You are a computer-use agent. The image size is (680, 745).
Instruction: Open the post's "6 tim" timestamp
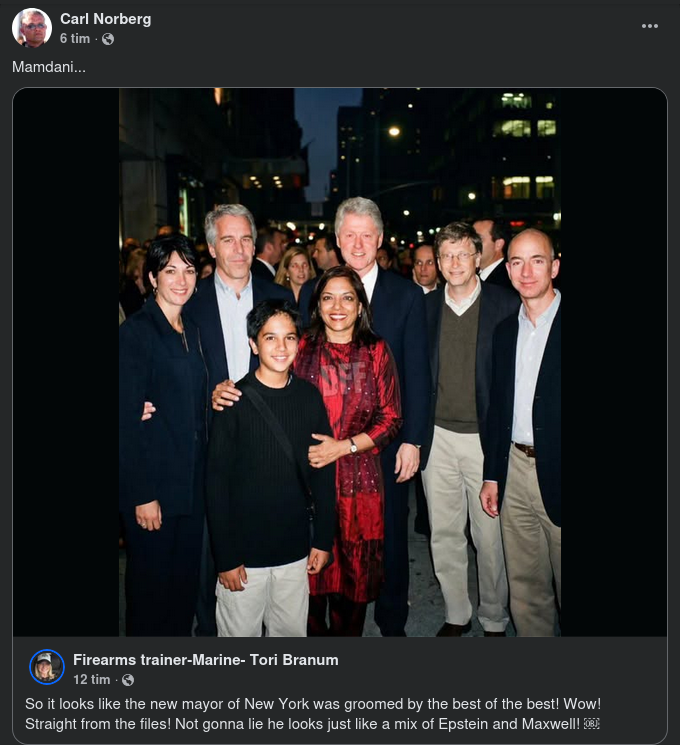coord(74,39)
